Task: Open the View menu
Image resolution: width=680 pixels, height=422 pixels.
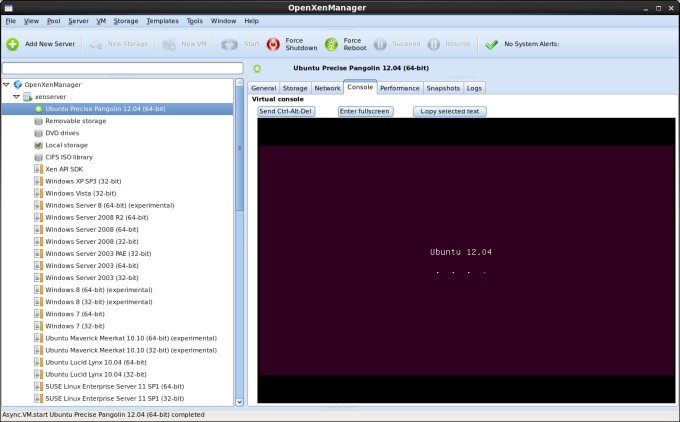Action: click(x=31, y=21)
